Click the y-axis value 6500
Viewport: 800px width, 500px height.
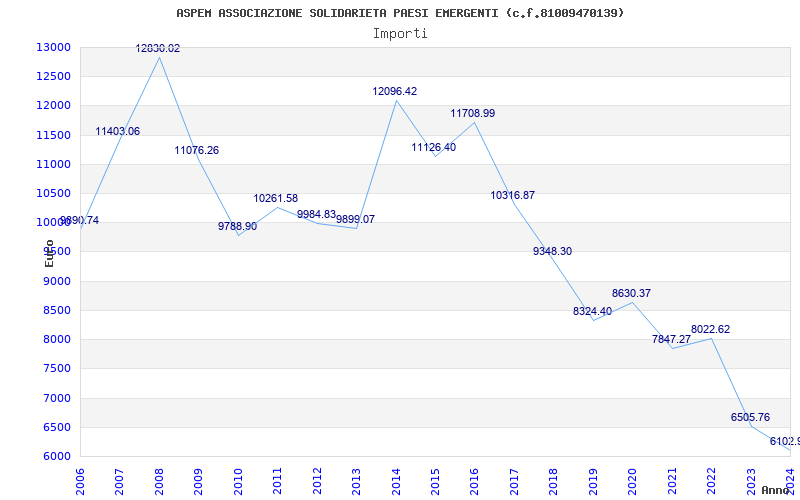(x=56, y=427)
